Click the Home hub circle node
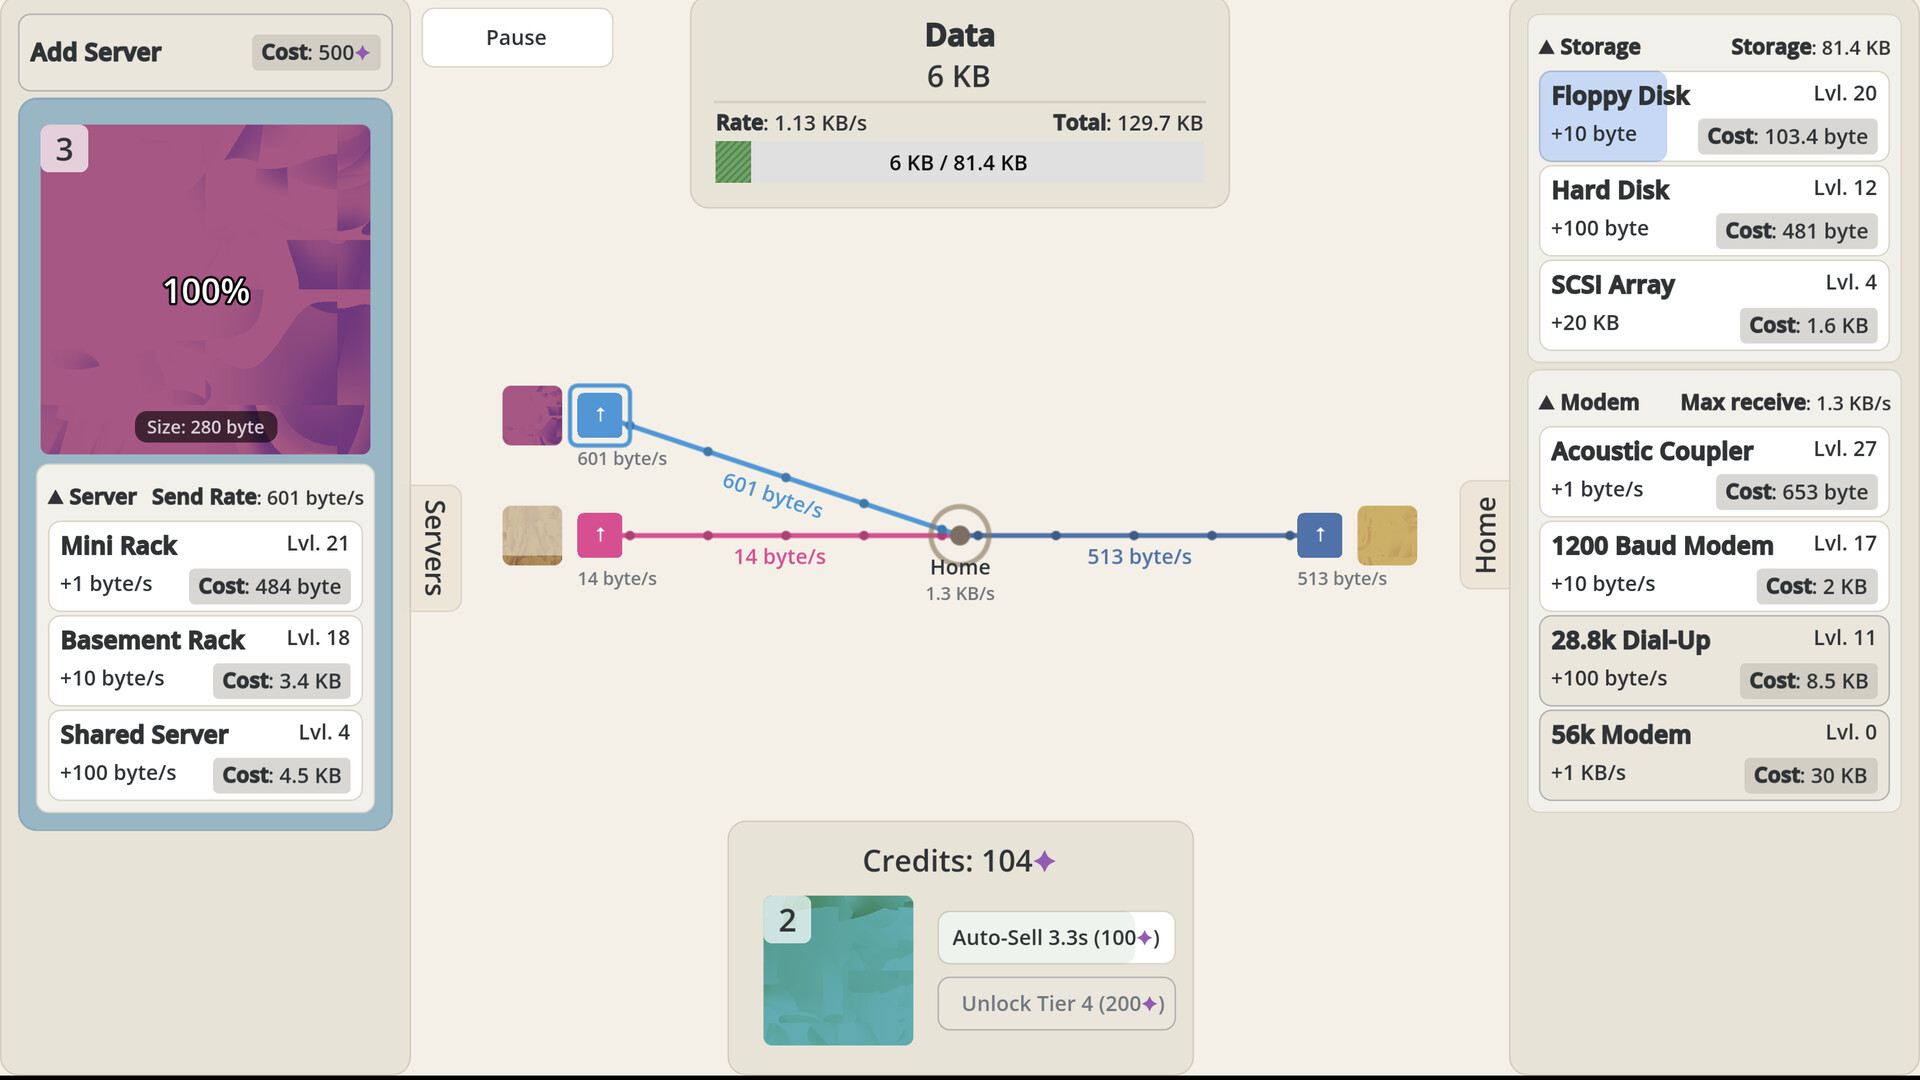This screenshot has width=1920, height=1080. point(960,536)
